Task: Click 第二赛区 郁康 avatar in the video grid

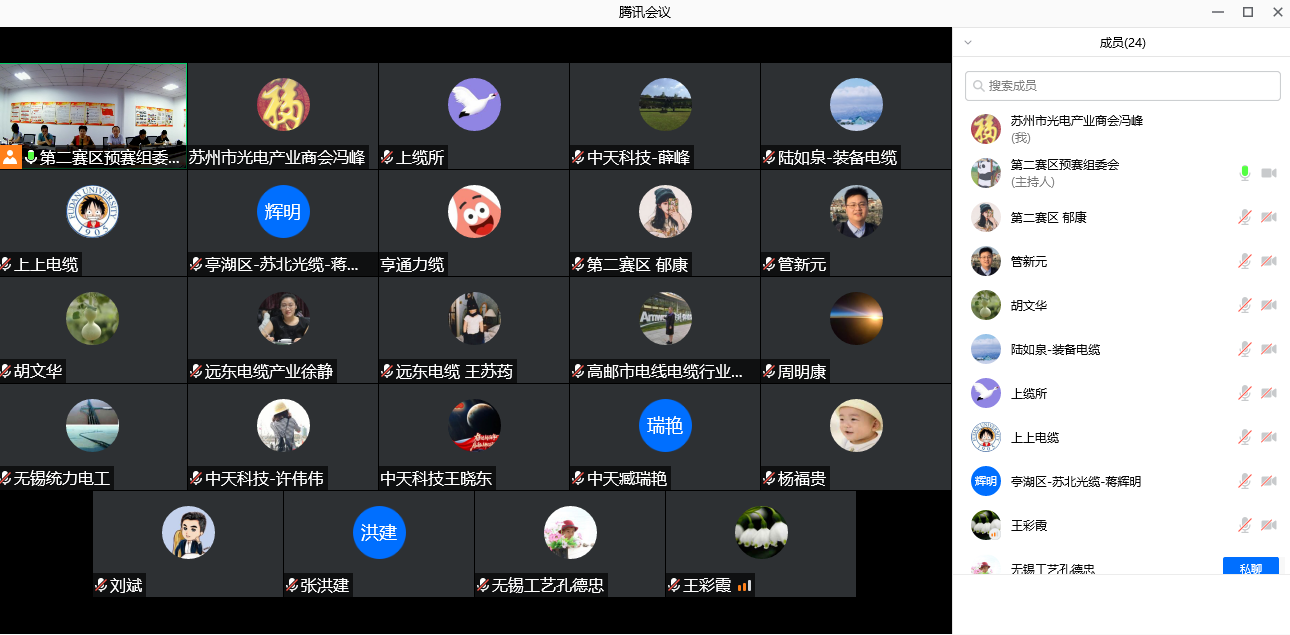Action: click(665, 211)
